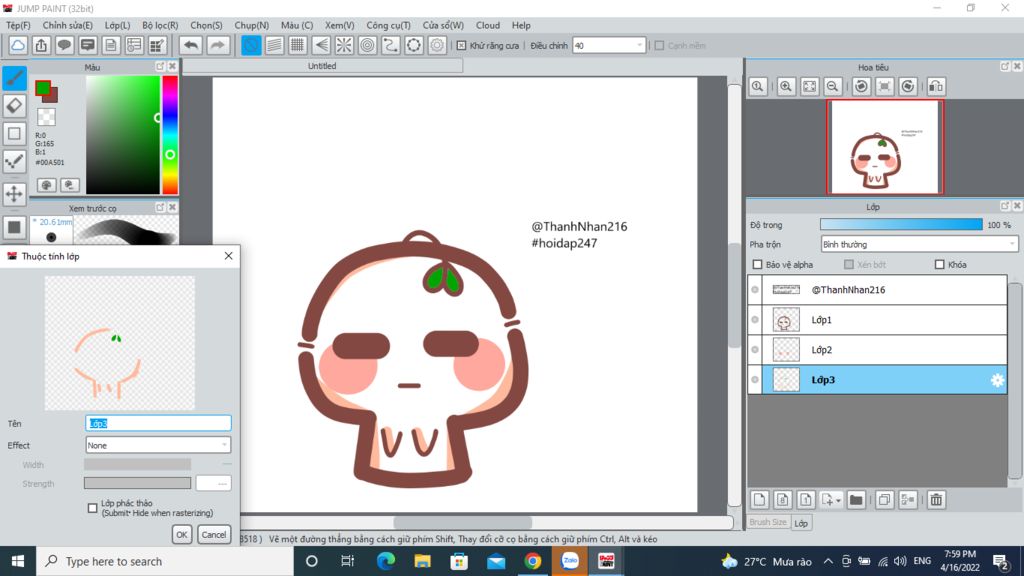
Task: Click the Undo arrow button
Action: [191, 45]
